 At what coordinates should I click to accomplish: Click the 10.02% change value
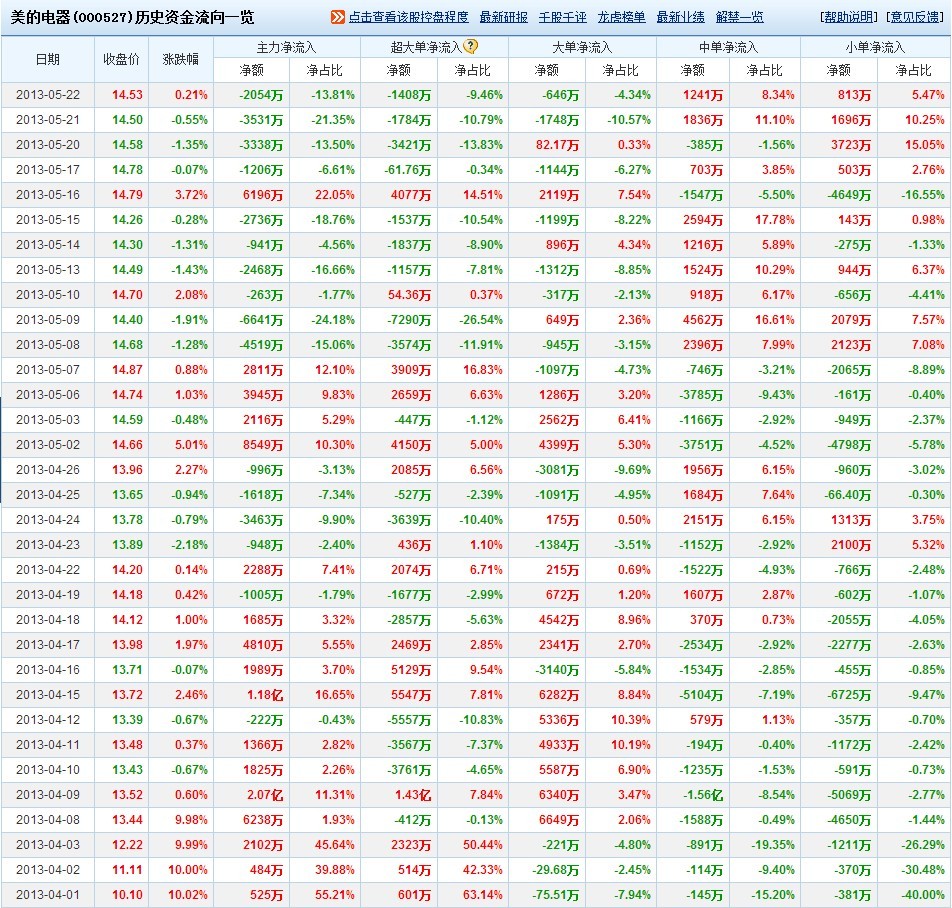click(x=188, y=895)
